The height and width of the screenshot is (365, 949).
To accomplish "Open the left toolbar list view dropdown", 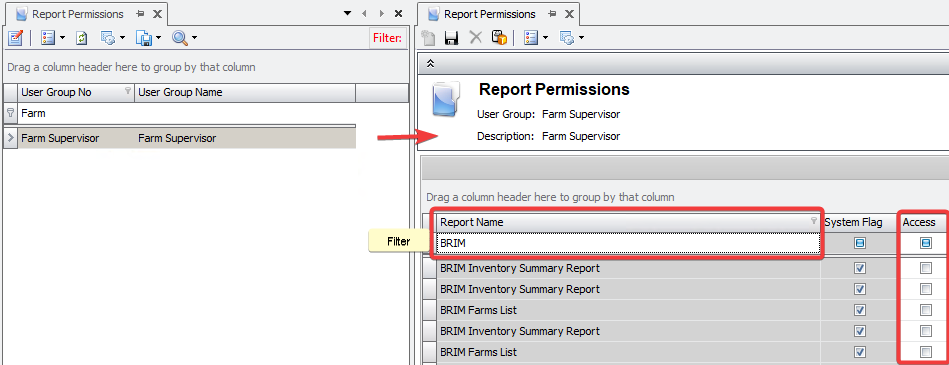I will (63, 38).
